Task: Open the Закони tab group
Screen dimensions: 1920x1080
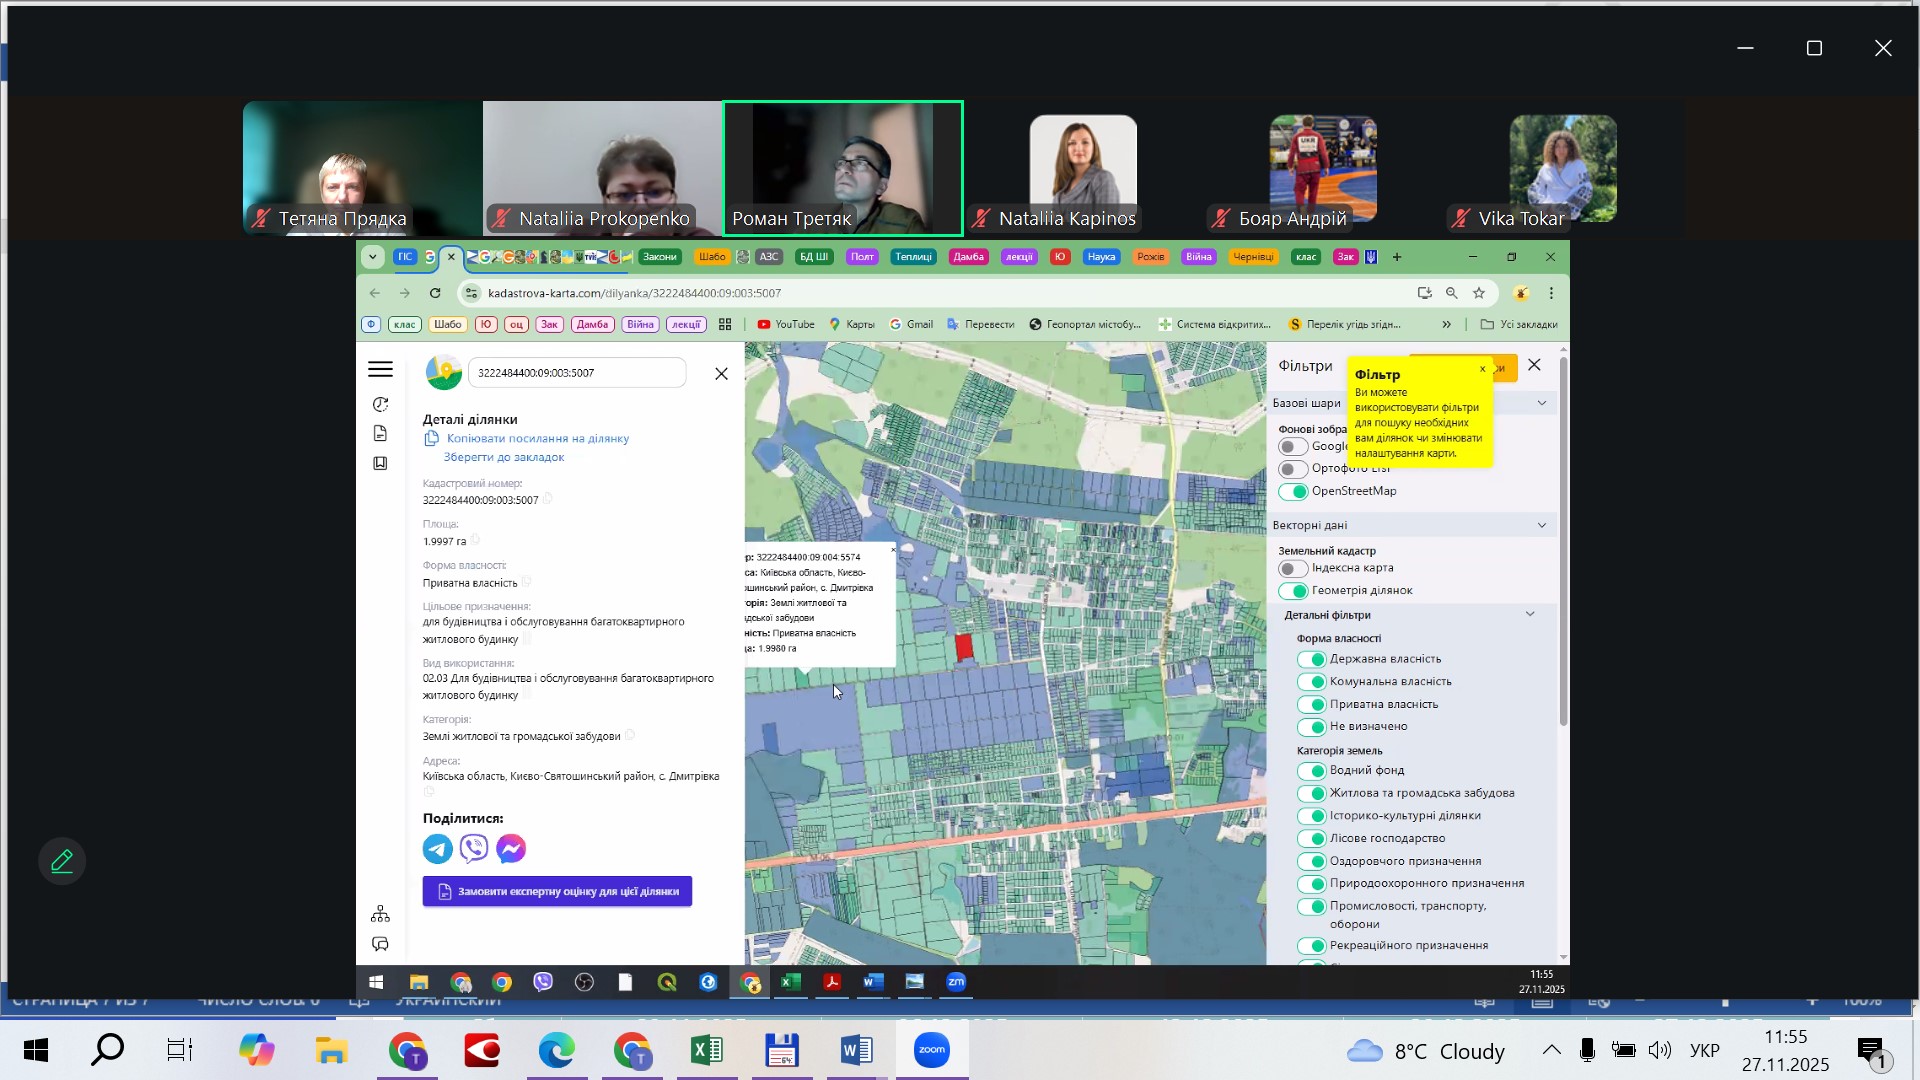Action: 659,257
